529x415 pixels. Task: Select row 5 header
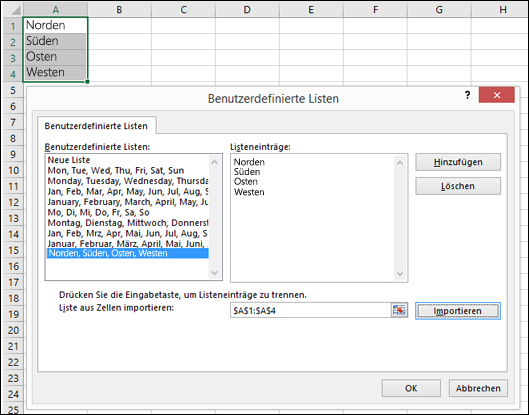13,90
